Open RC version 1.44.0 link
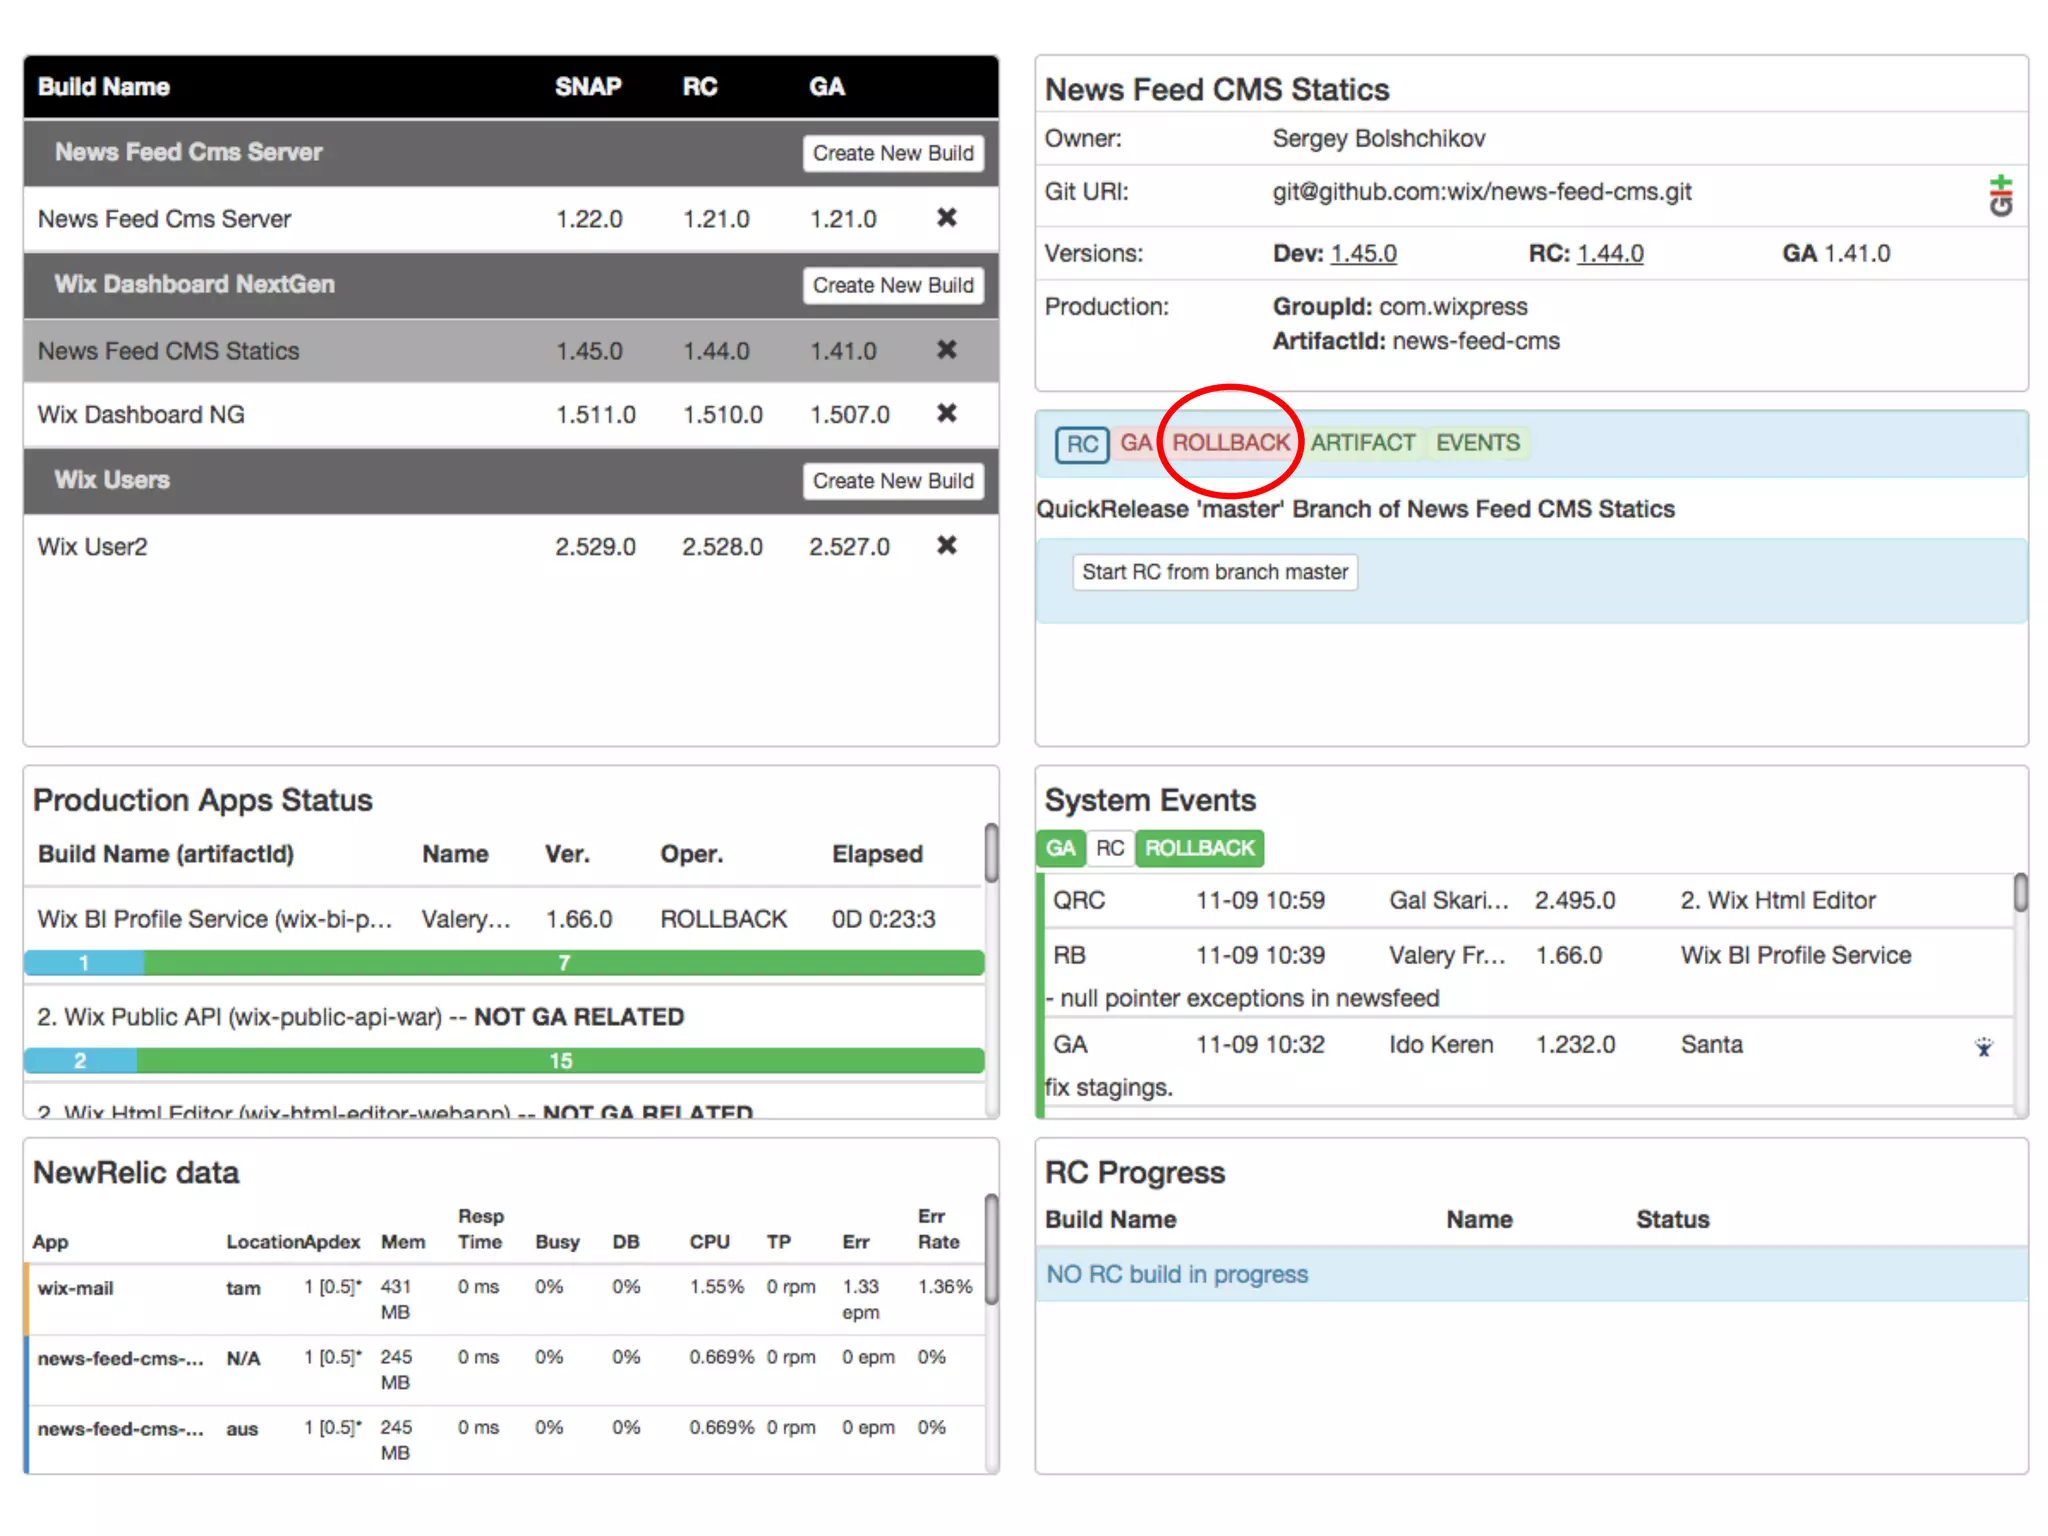Screen dimensions: 2048x1536 pyautogui.click(x=1610, y=254)
